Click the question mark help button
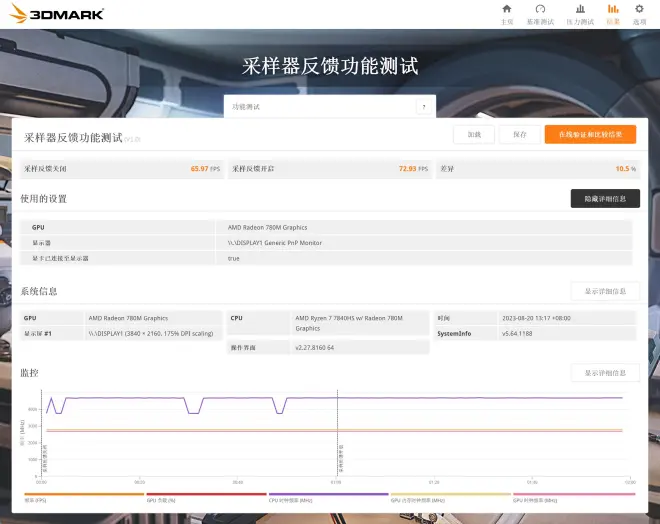Screen dimensions: 660x524 [x=425, y=107]
